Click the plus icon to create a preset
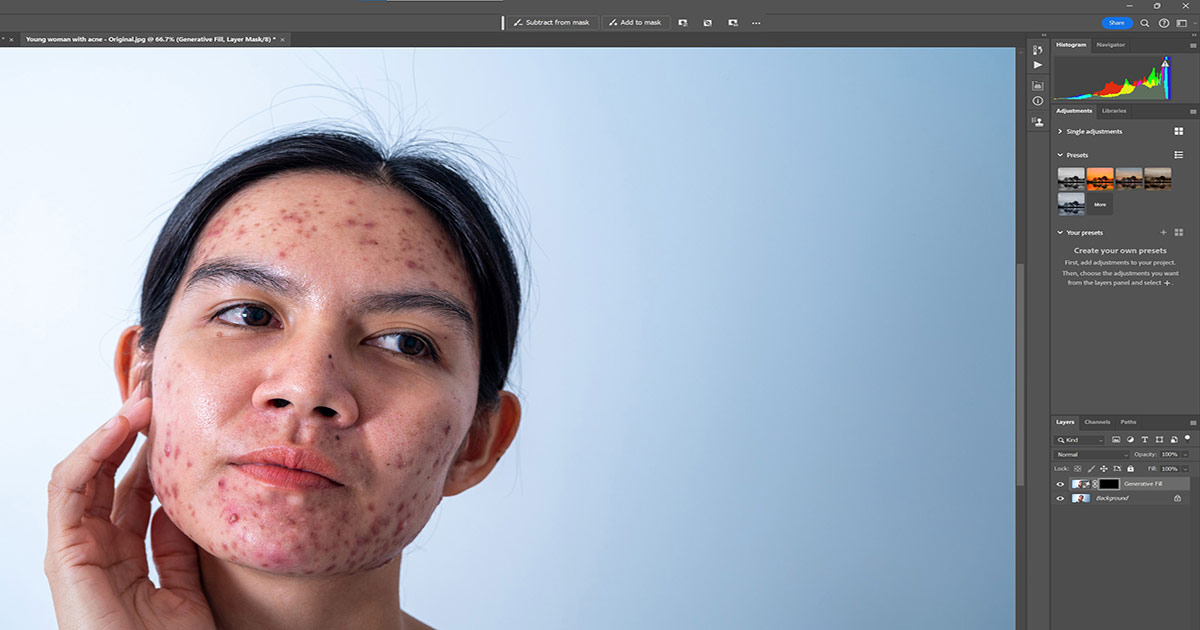The width and height of the screenshot is (1200, 630). pos(1163,231)
